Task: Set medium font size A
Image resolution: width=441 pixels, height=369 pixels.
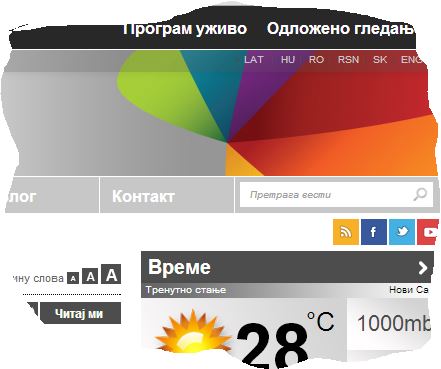Action: point(90,276)
